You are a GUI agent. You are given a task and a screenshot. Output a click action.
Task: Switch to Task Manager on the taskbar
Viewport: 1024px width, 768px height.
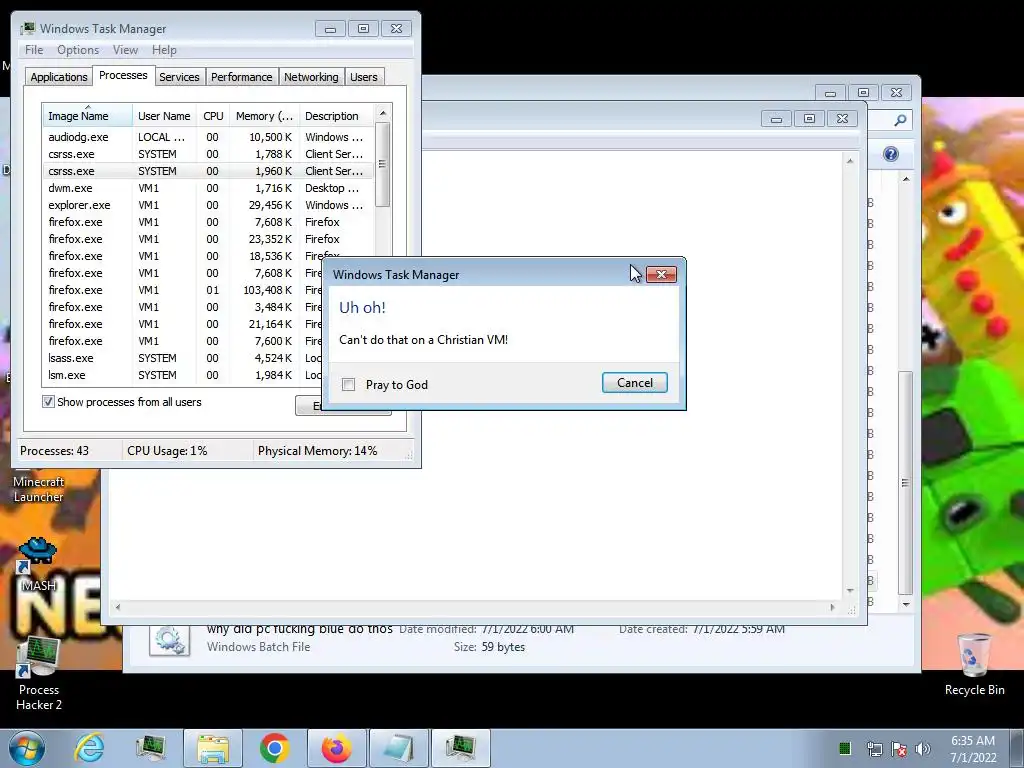click(461, 748)
